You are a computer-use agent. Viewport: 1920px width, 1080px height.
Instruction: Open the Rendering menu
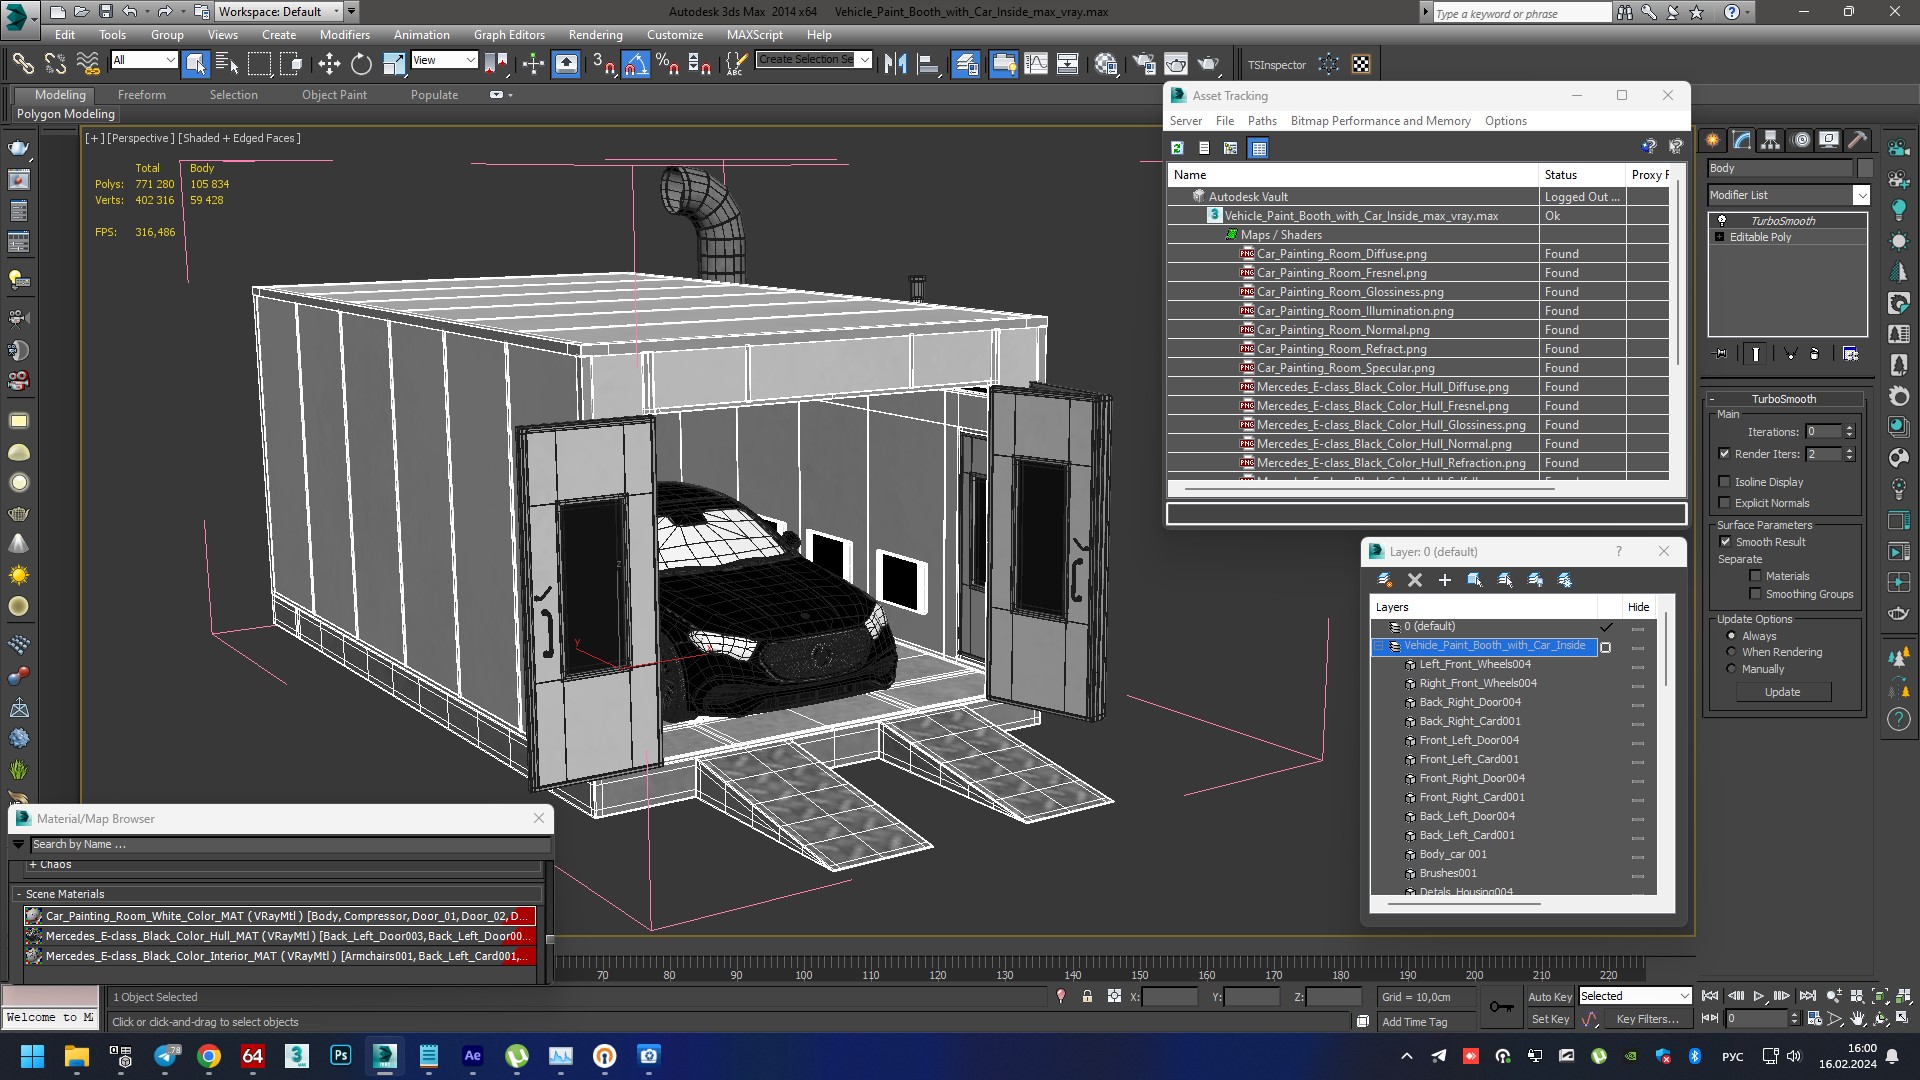595,34
